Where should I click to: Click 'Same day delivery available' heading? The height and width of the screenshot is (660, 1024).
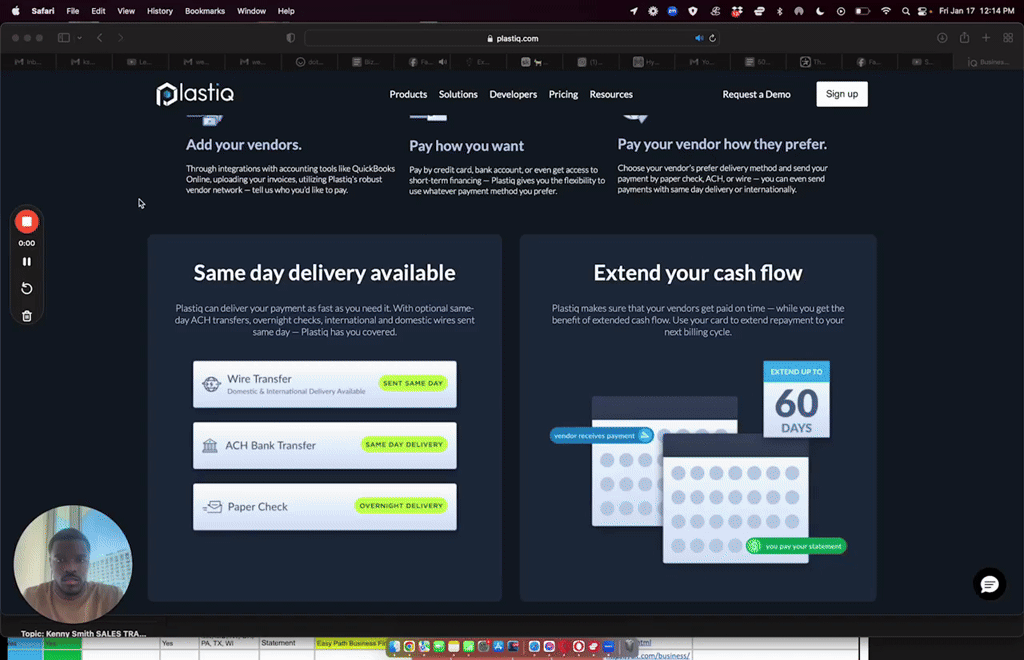coord(325,273)
